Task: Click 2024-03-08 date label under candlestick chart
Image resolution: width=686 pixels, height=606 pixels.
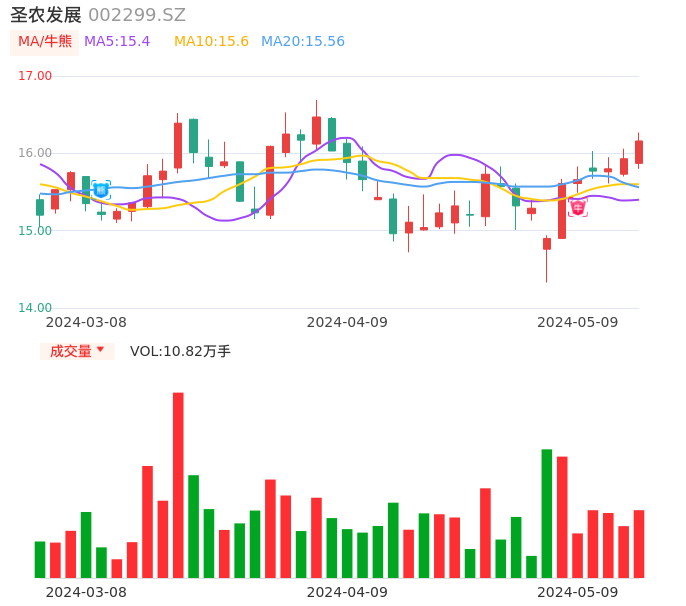Action: (x=86, y=322)
